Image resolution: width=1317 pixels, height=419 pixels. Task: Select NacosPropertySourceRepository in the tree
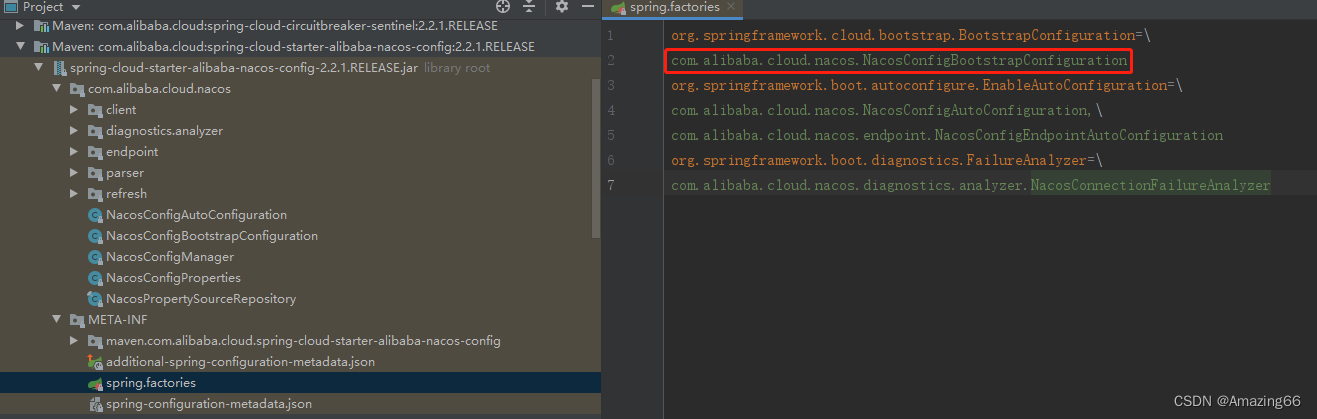[201, 299]
